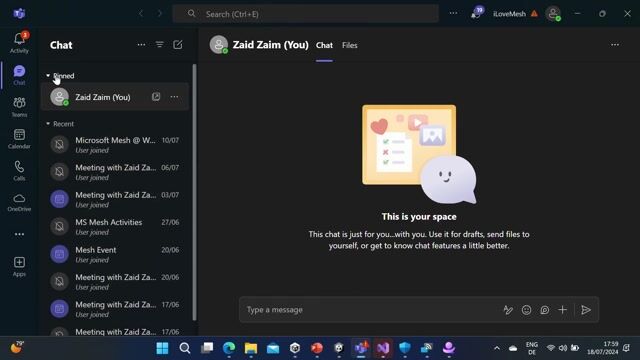The image size is (640, 360).
Task: Show more apps via sidebar ellipsis
Action: pos(19,234)
